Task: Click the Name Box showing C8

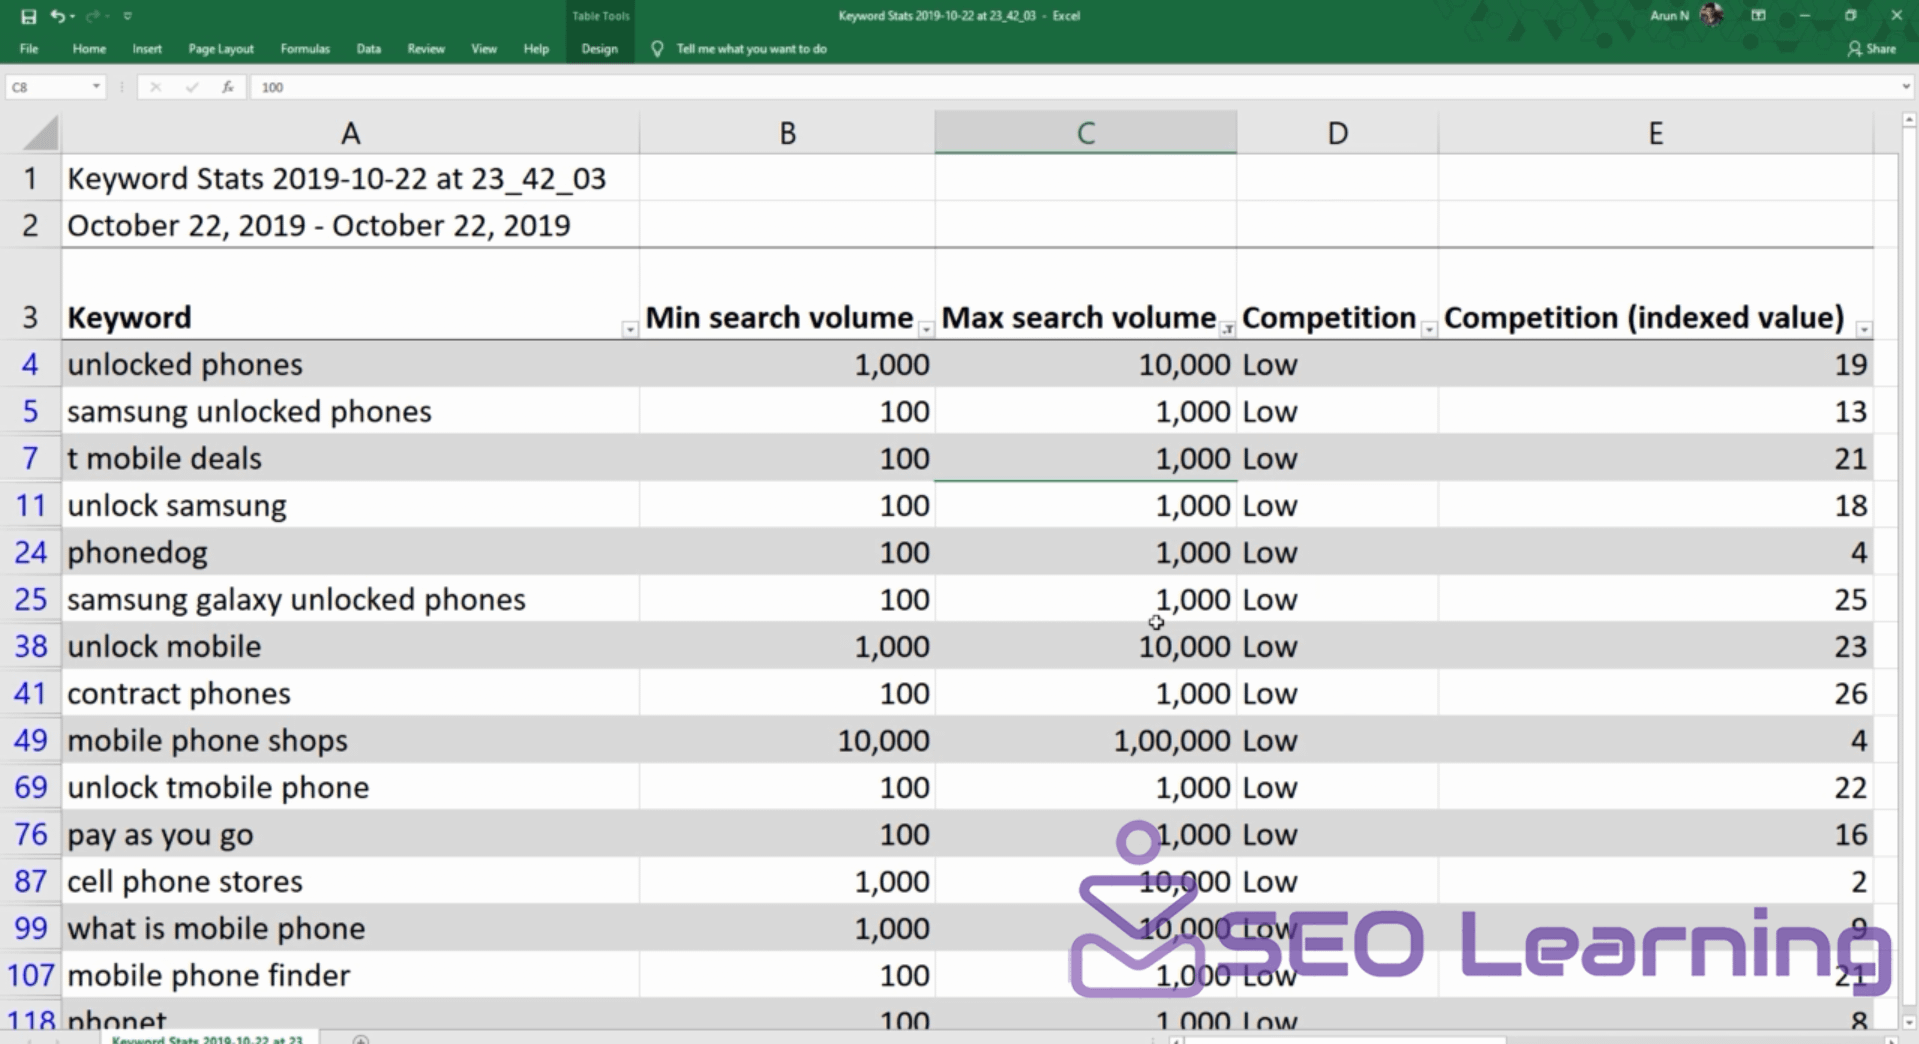Action: 47,87
